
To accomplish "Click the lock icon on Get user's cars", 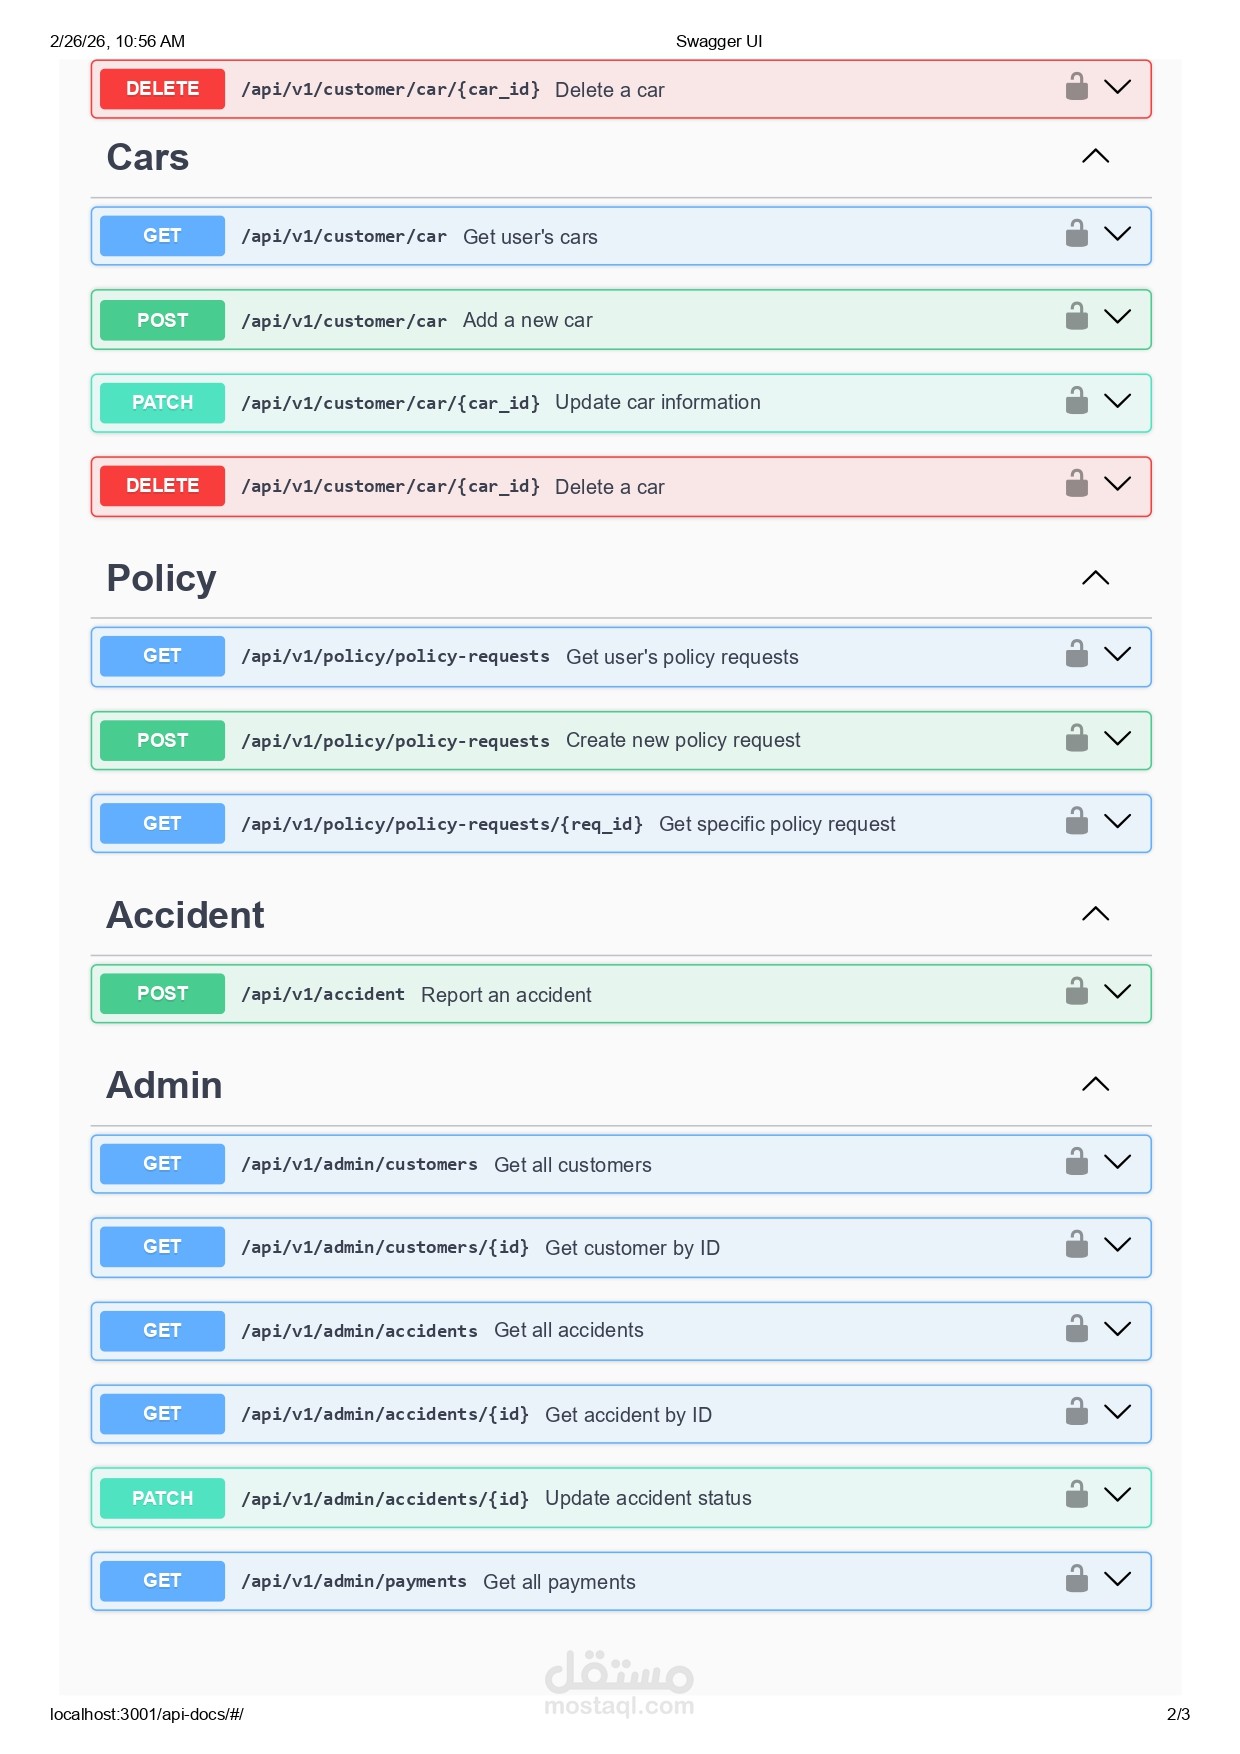I will coord(1076,234).
